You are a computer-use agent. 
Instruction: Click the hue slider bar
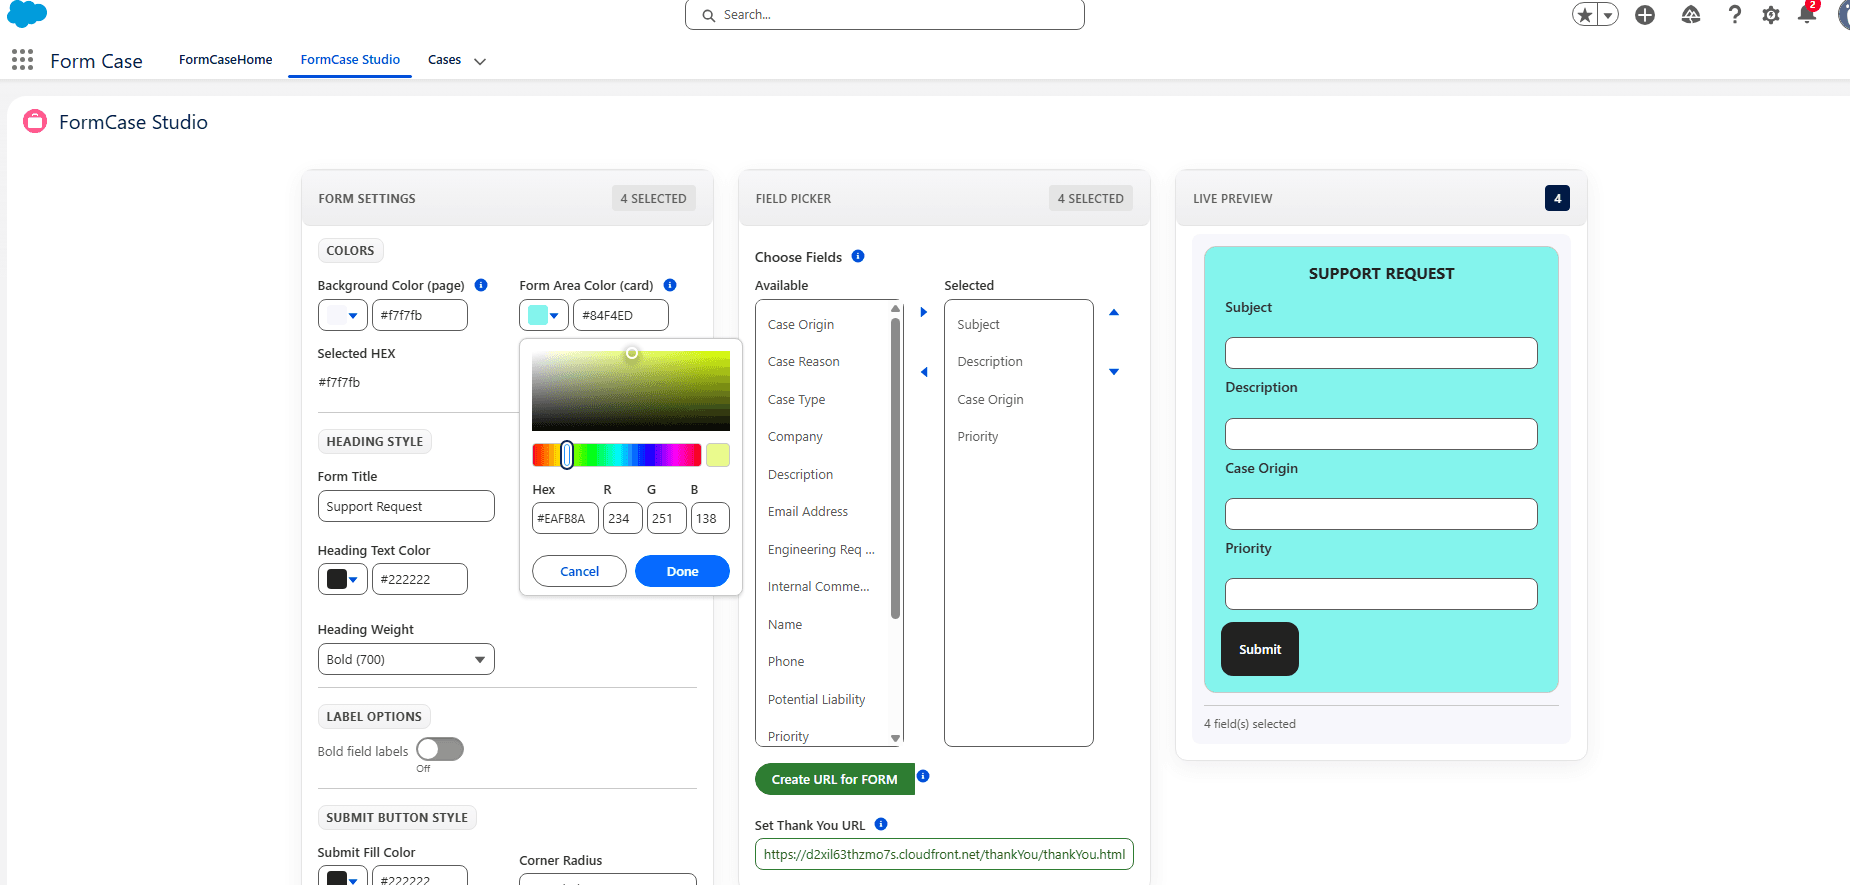coord(617,455)
